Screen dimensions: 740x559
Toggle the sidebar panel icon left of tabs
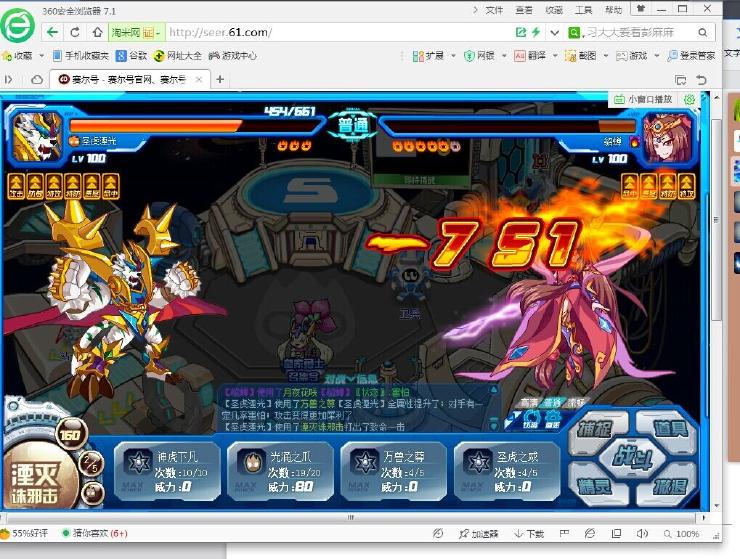(8, 80)
